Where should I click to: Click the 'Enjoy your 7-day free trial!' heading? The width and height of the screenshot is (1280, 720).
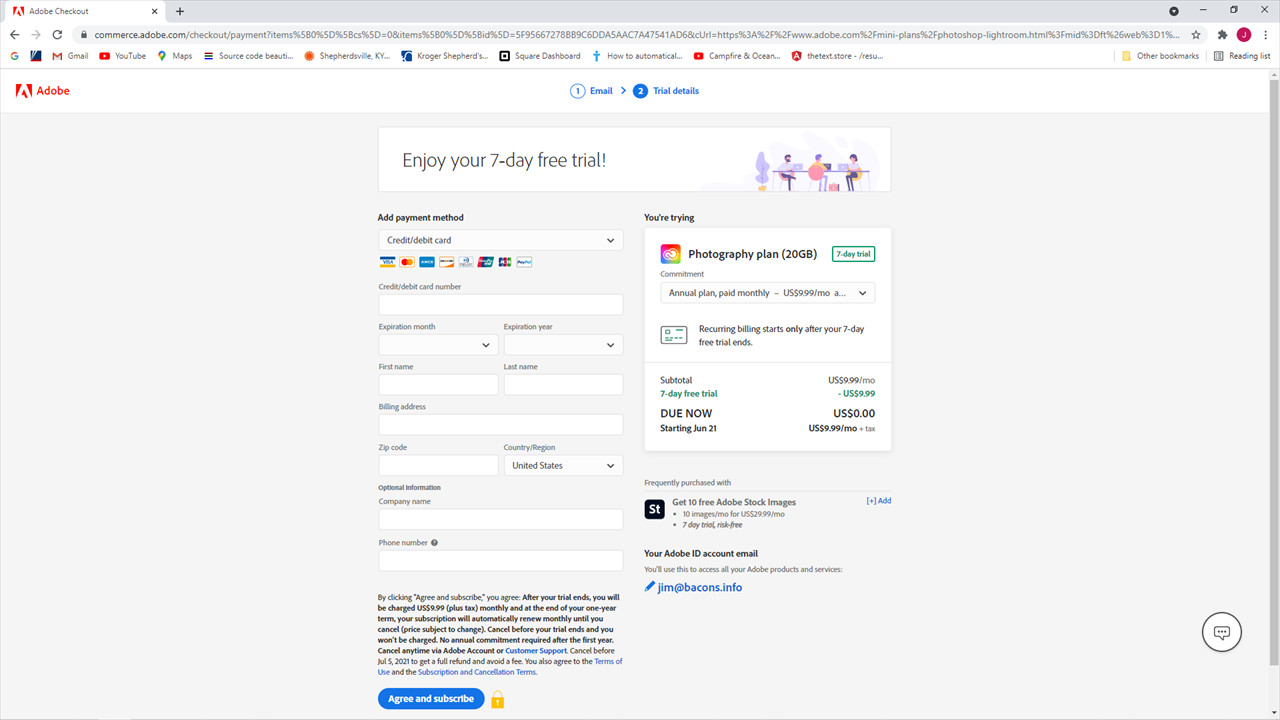(504, 160)
